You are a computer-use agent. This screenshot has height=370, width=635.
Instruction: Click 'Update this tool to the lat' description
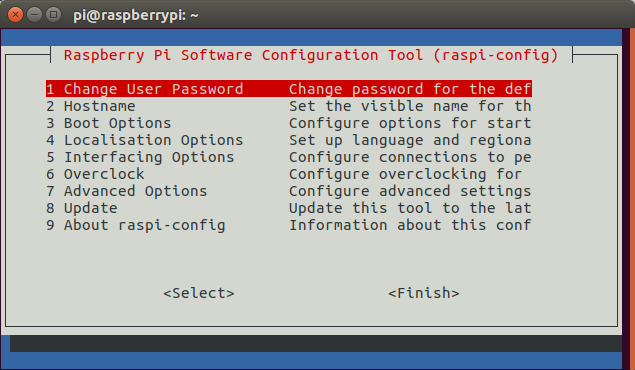[410, 208]
